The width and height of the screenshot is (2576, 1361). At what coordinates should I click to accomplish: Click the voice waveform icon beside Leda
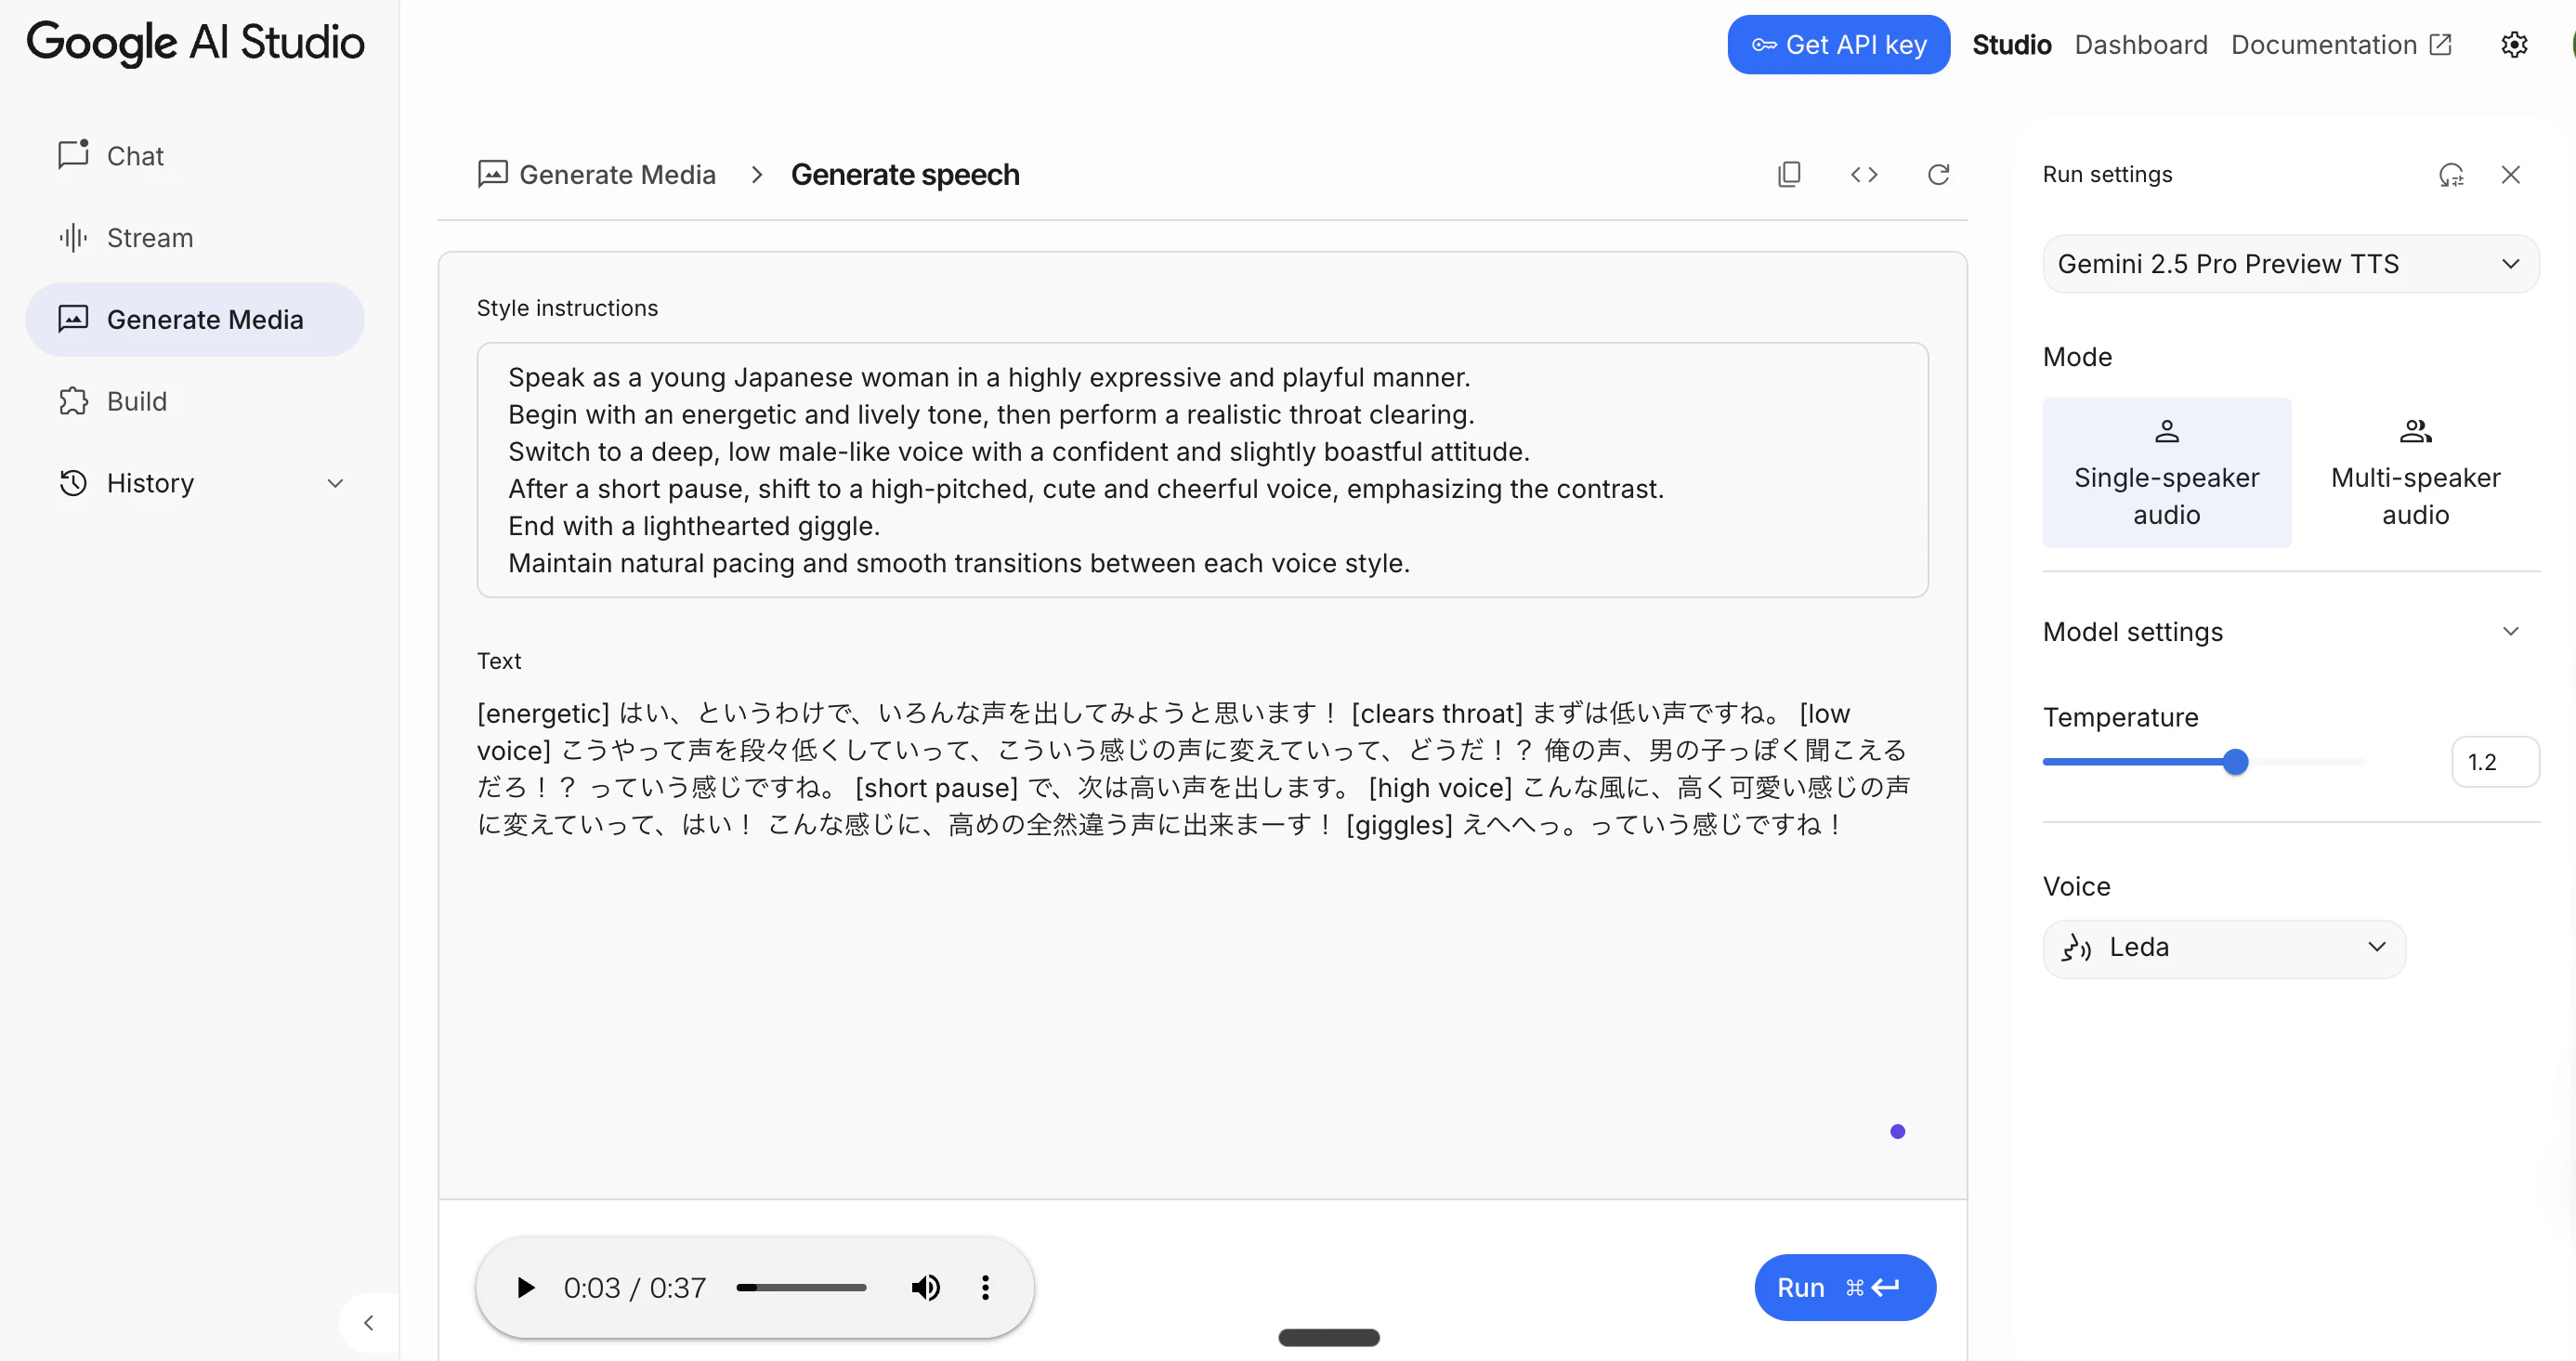coord(2076,948)
